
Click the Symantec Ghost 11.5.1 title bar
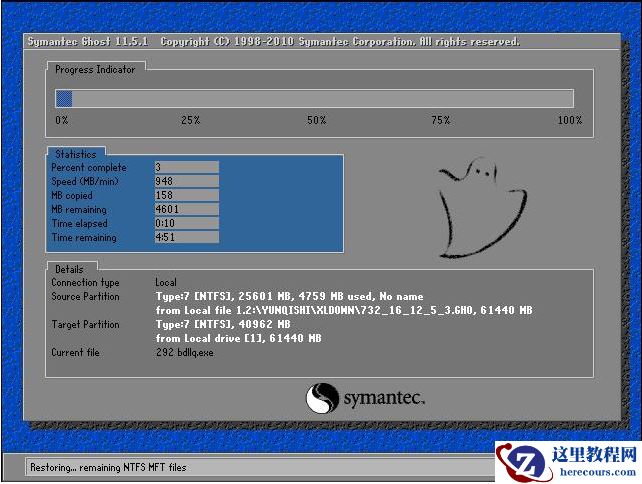point(272,42)
